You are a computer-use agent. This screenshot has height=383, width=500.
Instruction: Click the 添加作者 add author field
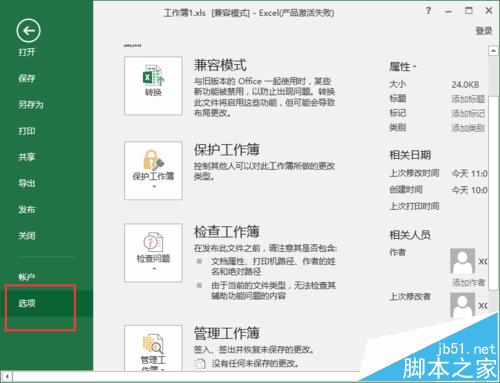click(468, 283)
